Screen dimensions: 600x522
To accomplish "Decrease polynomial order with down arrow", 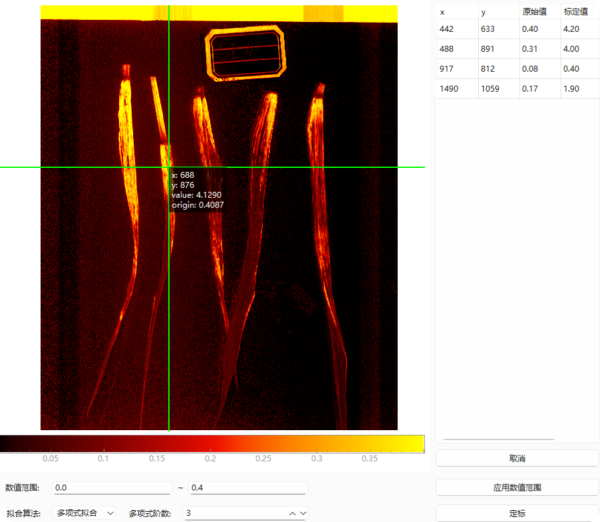I will pyautogui.click(x=303, y=513).
